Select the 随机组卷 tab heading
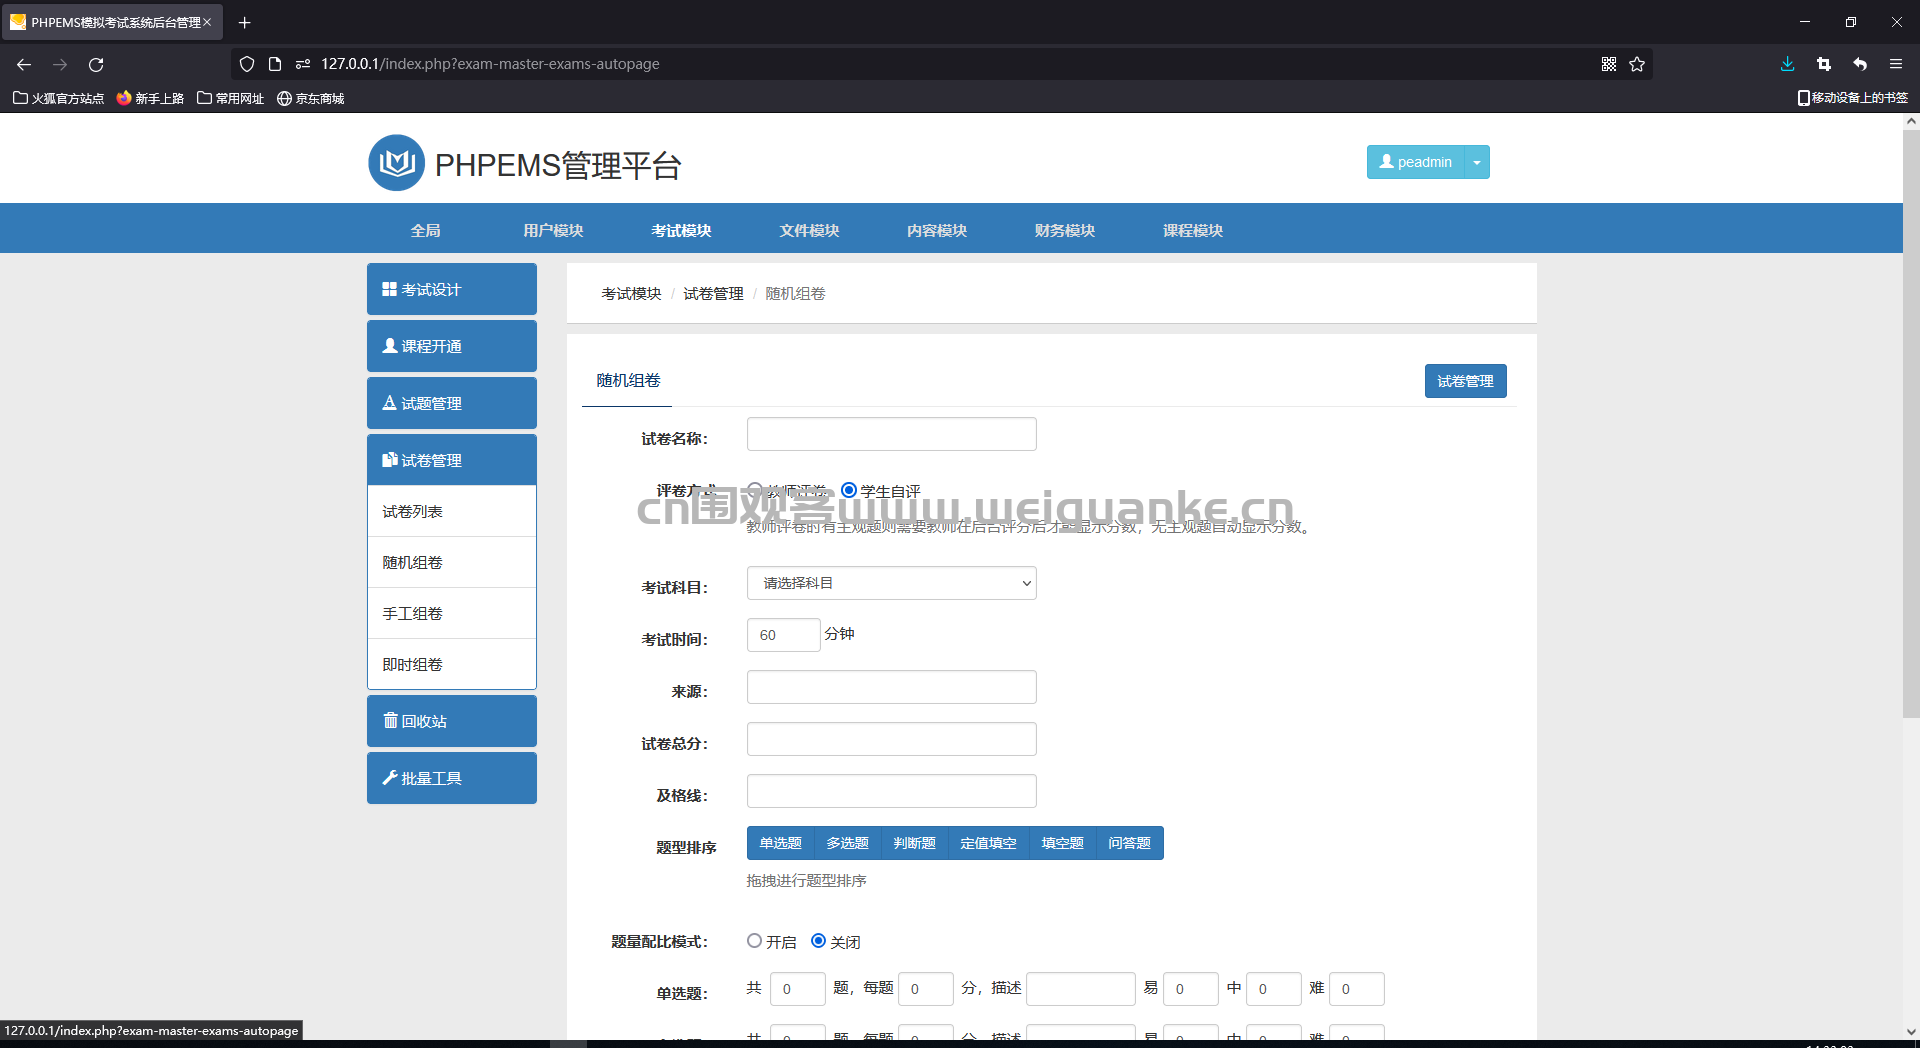The width and height of the screenshot is (1920, 1048). pos(628,380)
